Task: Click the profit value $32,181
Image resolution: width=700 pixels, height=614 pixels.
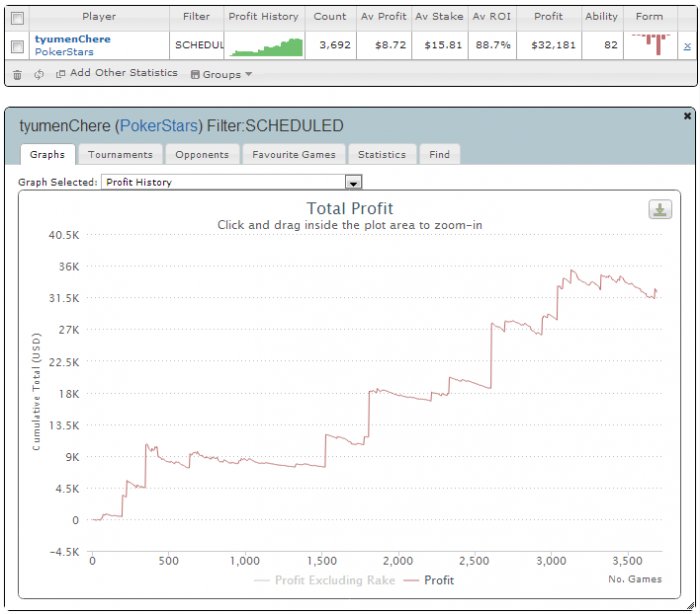Action: click(x=554, y=45)
